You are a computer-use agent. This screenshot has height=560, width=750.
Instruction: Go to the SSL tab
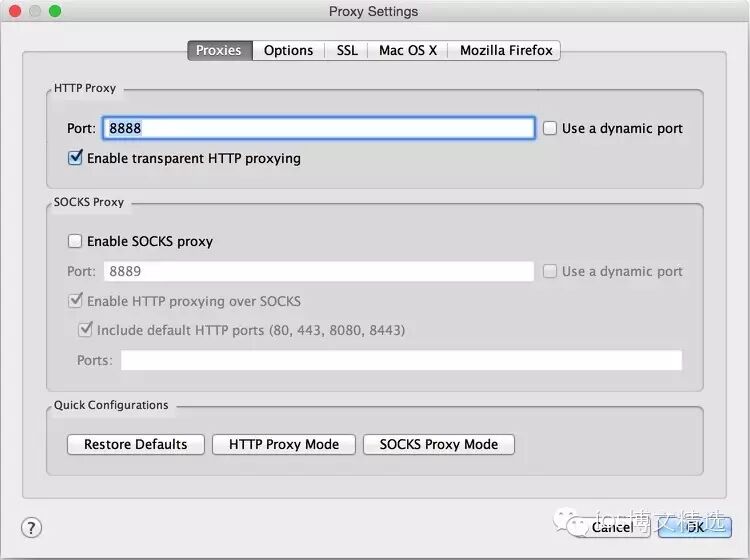[x=347, y=50]
